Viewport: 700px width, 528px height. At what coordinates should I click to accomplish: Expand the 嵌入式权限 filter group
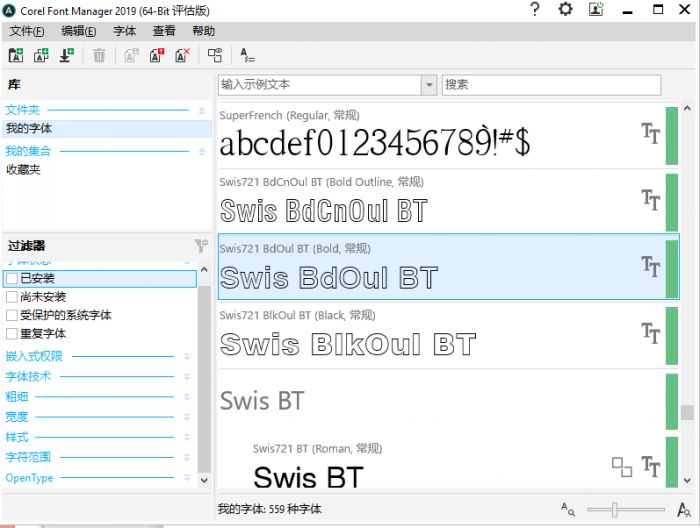pyautogui.click(x=187, y=356)
